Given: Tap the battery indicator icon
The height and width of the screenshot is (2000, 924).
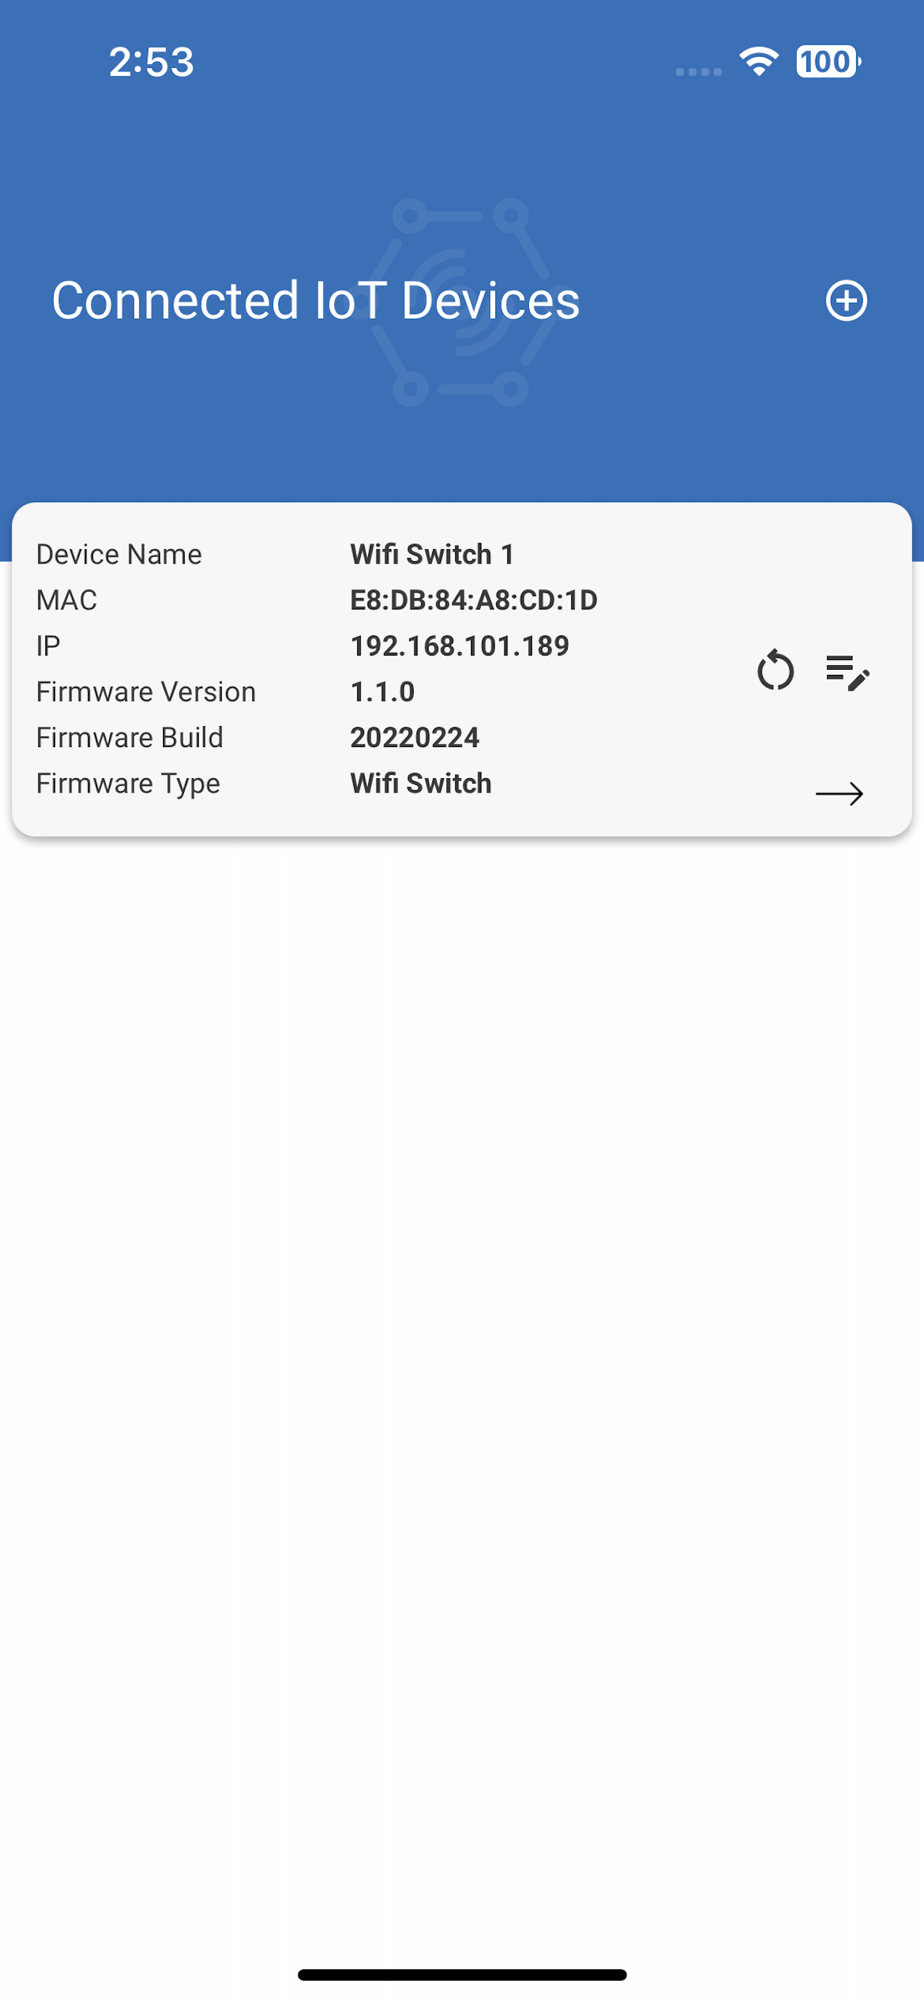Looking at the screenshot, I should tap(828, 62).
